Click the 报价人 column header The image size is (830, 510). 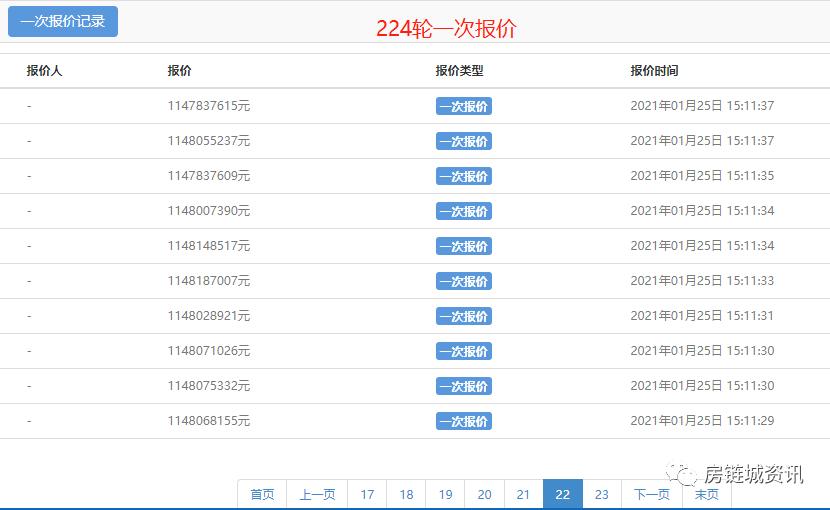pyautogui.click(x=44, y=70)
